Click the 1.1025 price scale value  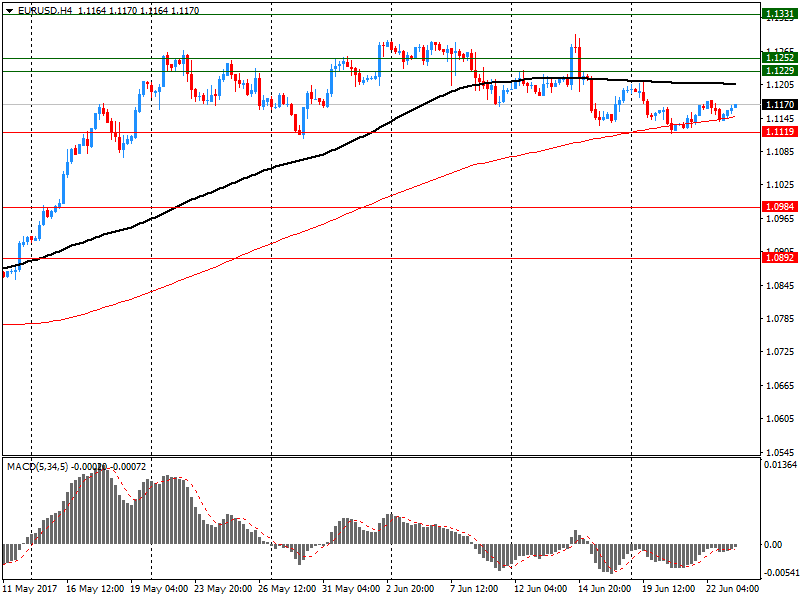(x=780, y=185)
